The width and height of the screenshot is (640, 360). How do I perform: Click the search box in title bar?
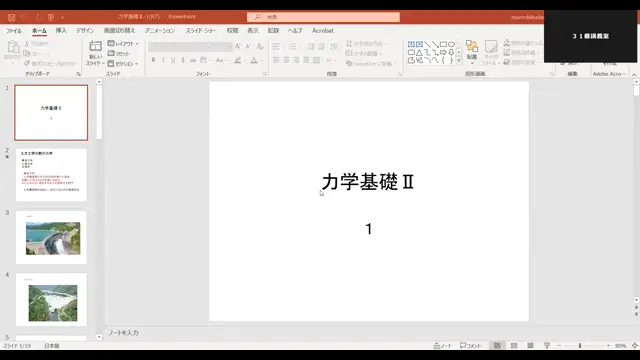[323, 17]
